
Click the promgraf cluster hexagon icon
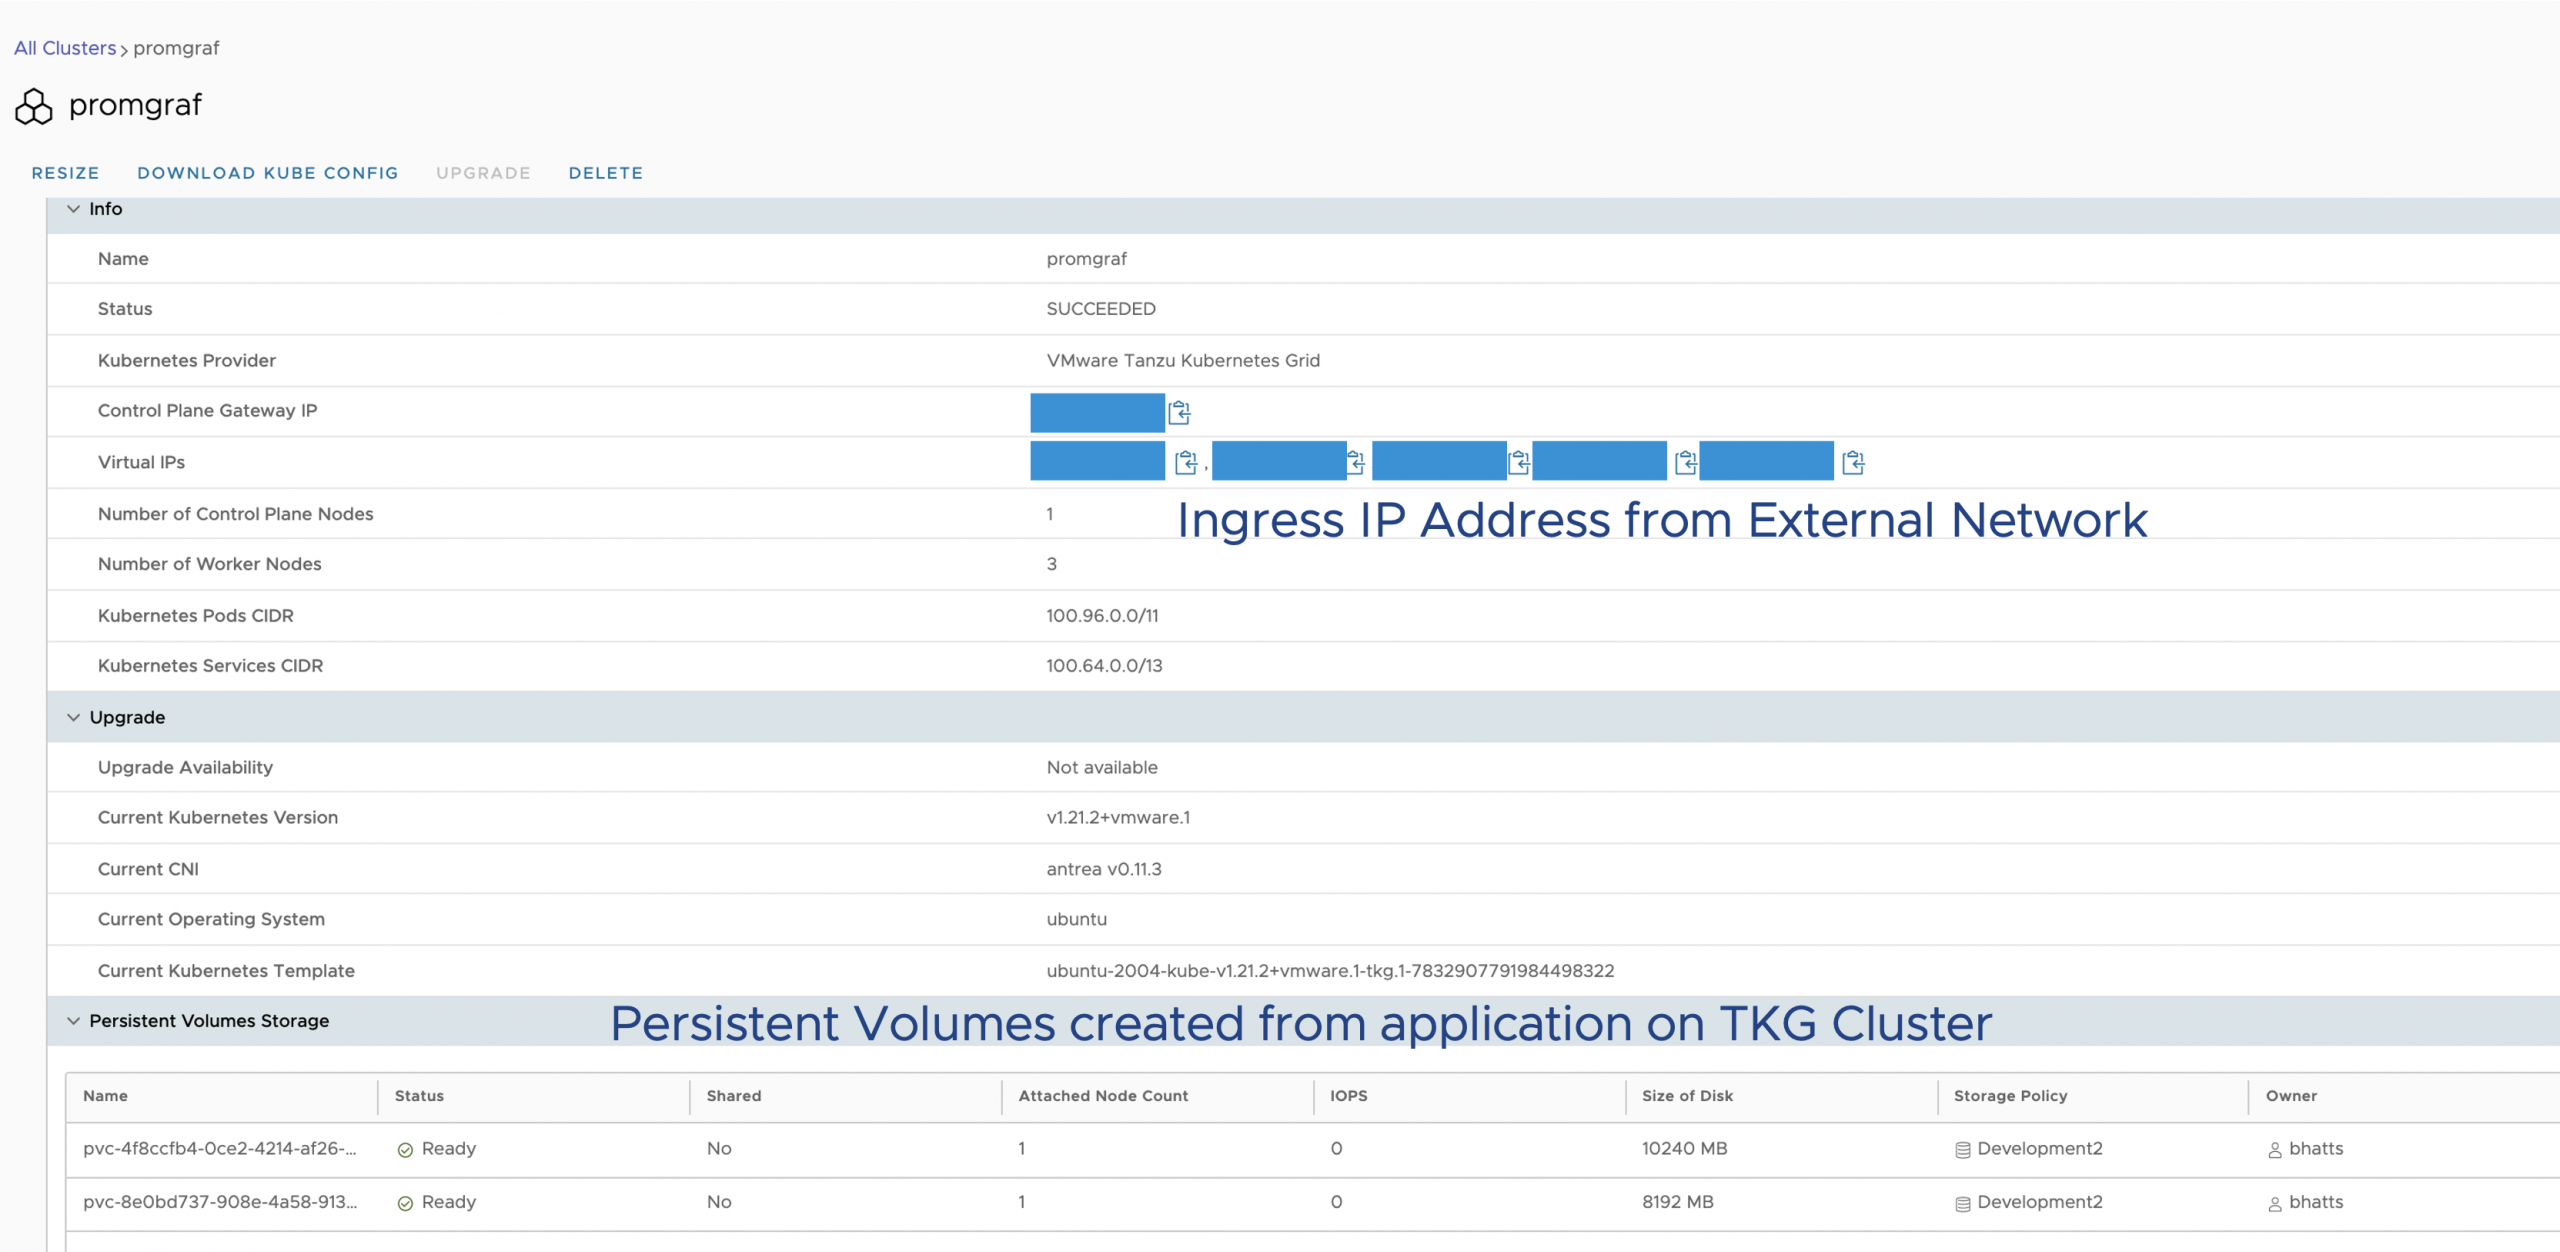pyautogui.click(x=34, y=106)
